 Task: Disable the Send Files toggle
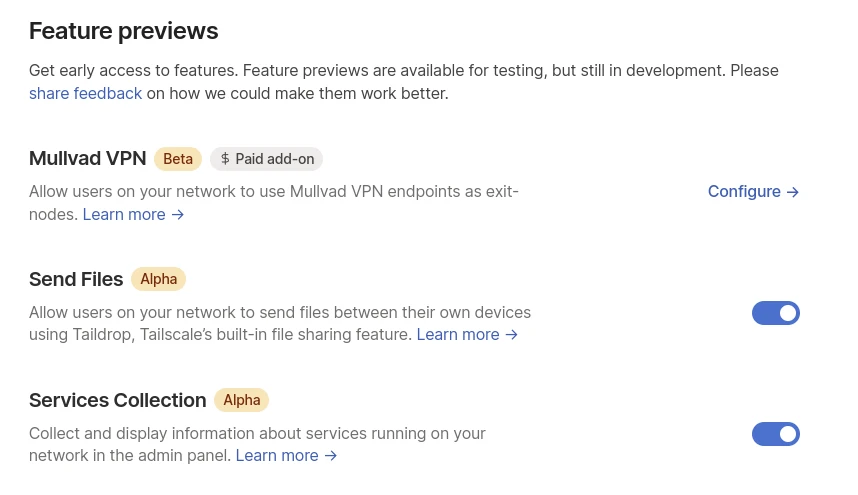coord(775,313)
